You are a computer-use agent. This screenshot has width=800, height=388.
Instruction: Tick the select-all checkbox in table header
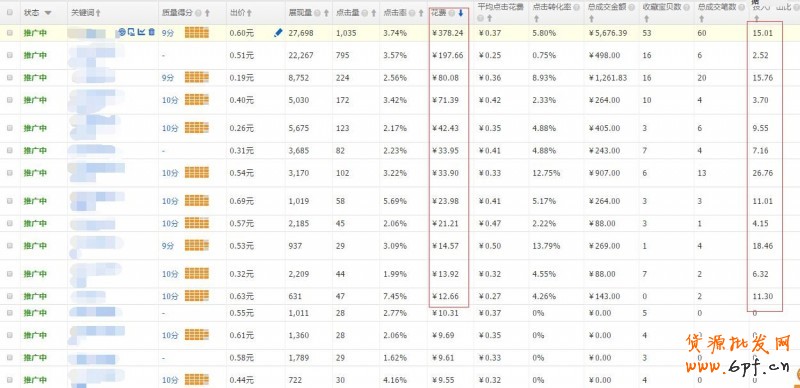(10, 12)
